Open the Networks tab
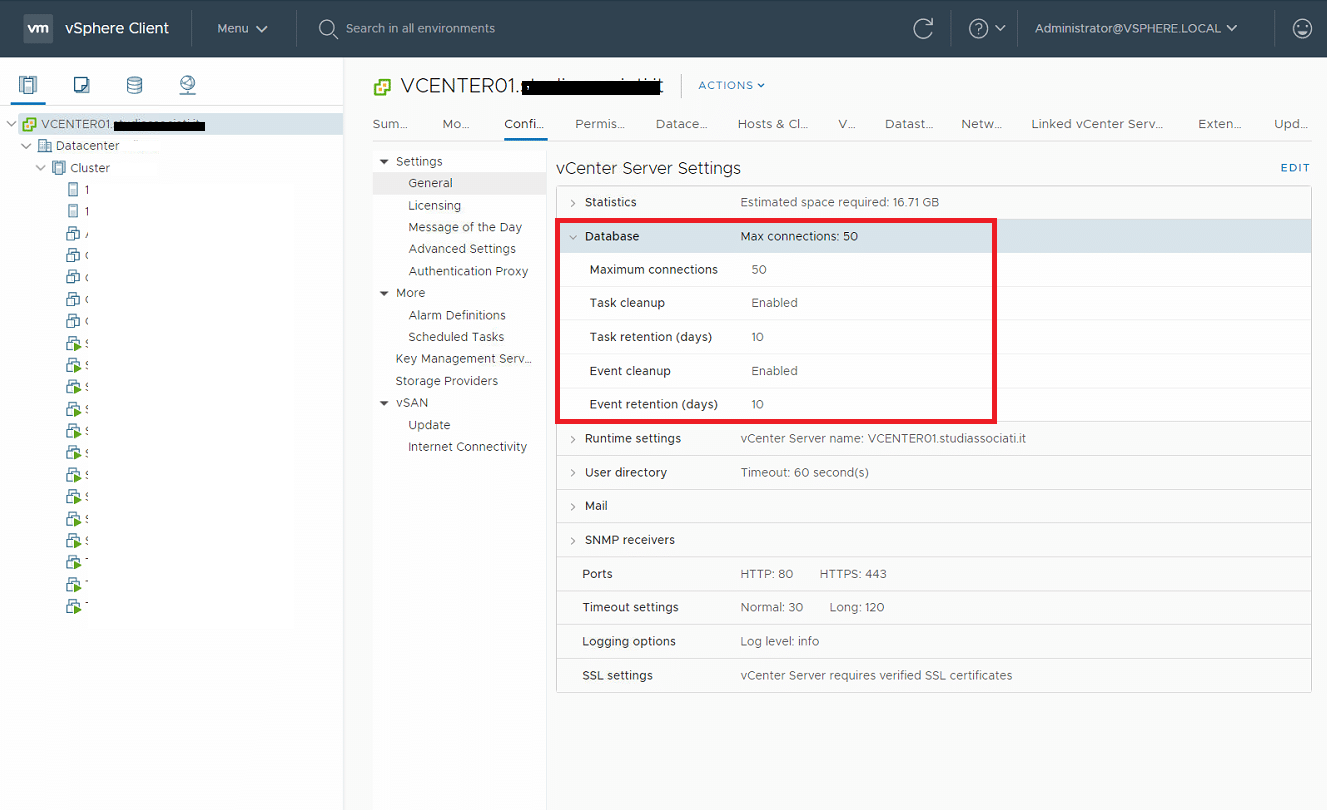Screen dimensions: 1327x810 click(x=981, y=124)
